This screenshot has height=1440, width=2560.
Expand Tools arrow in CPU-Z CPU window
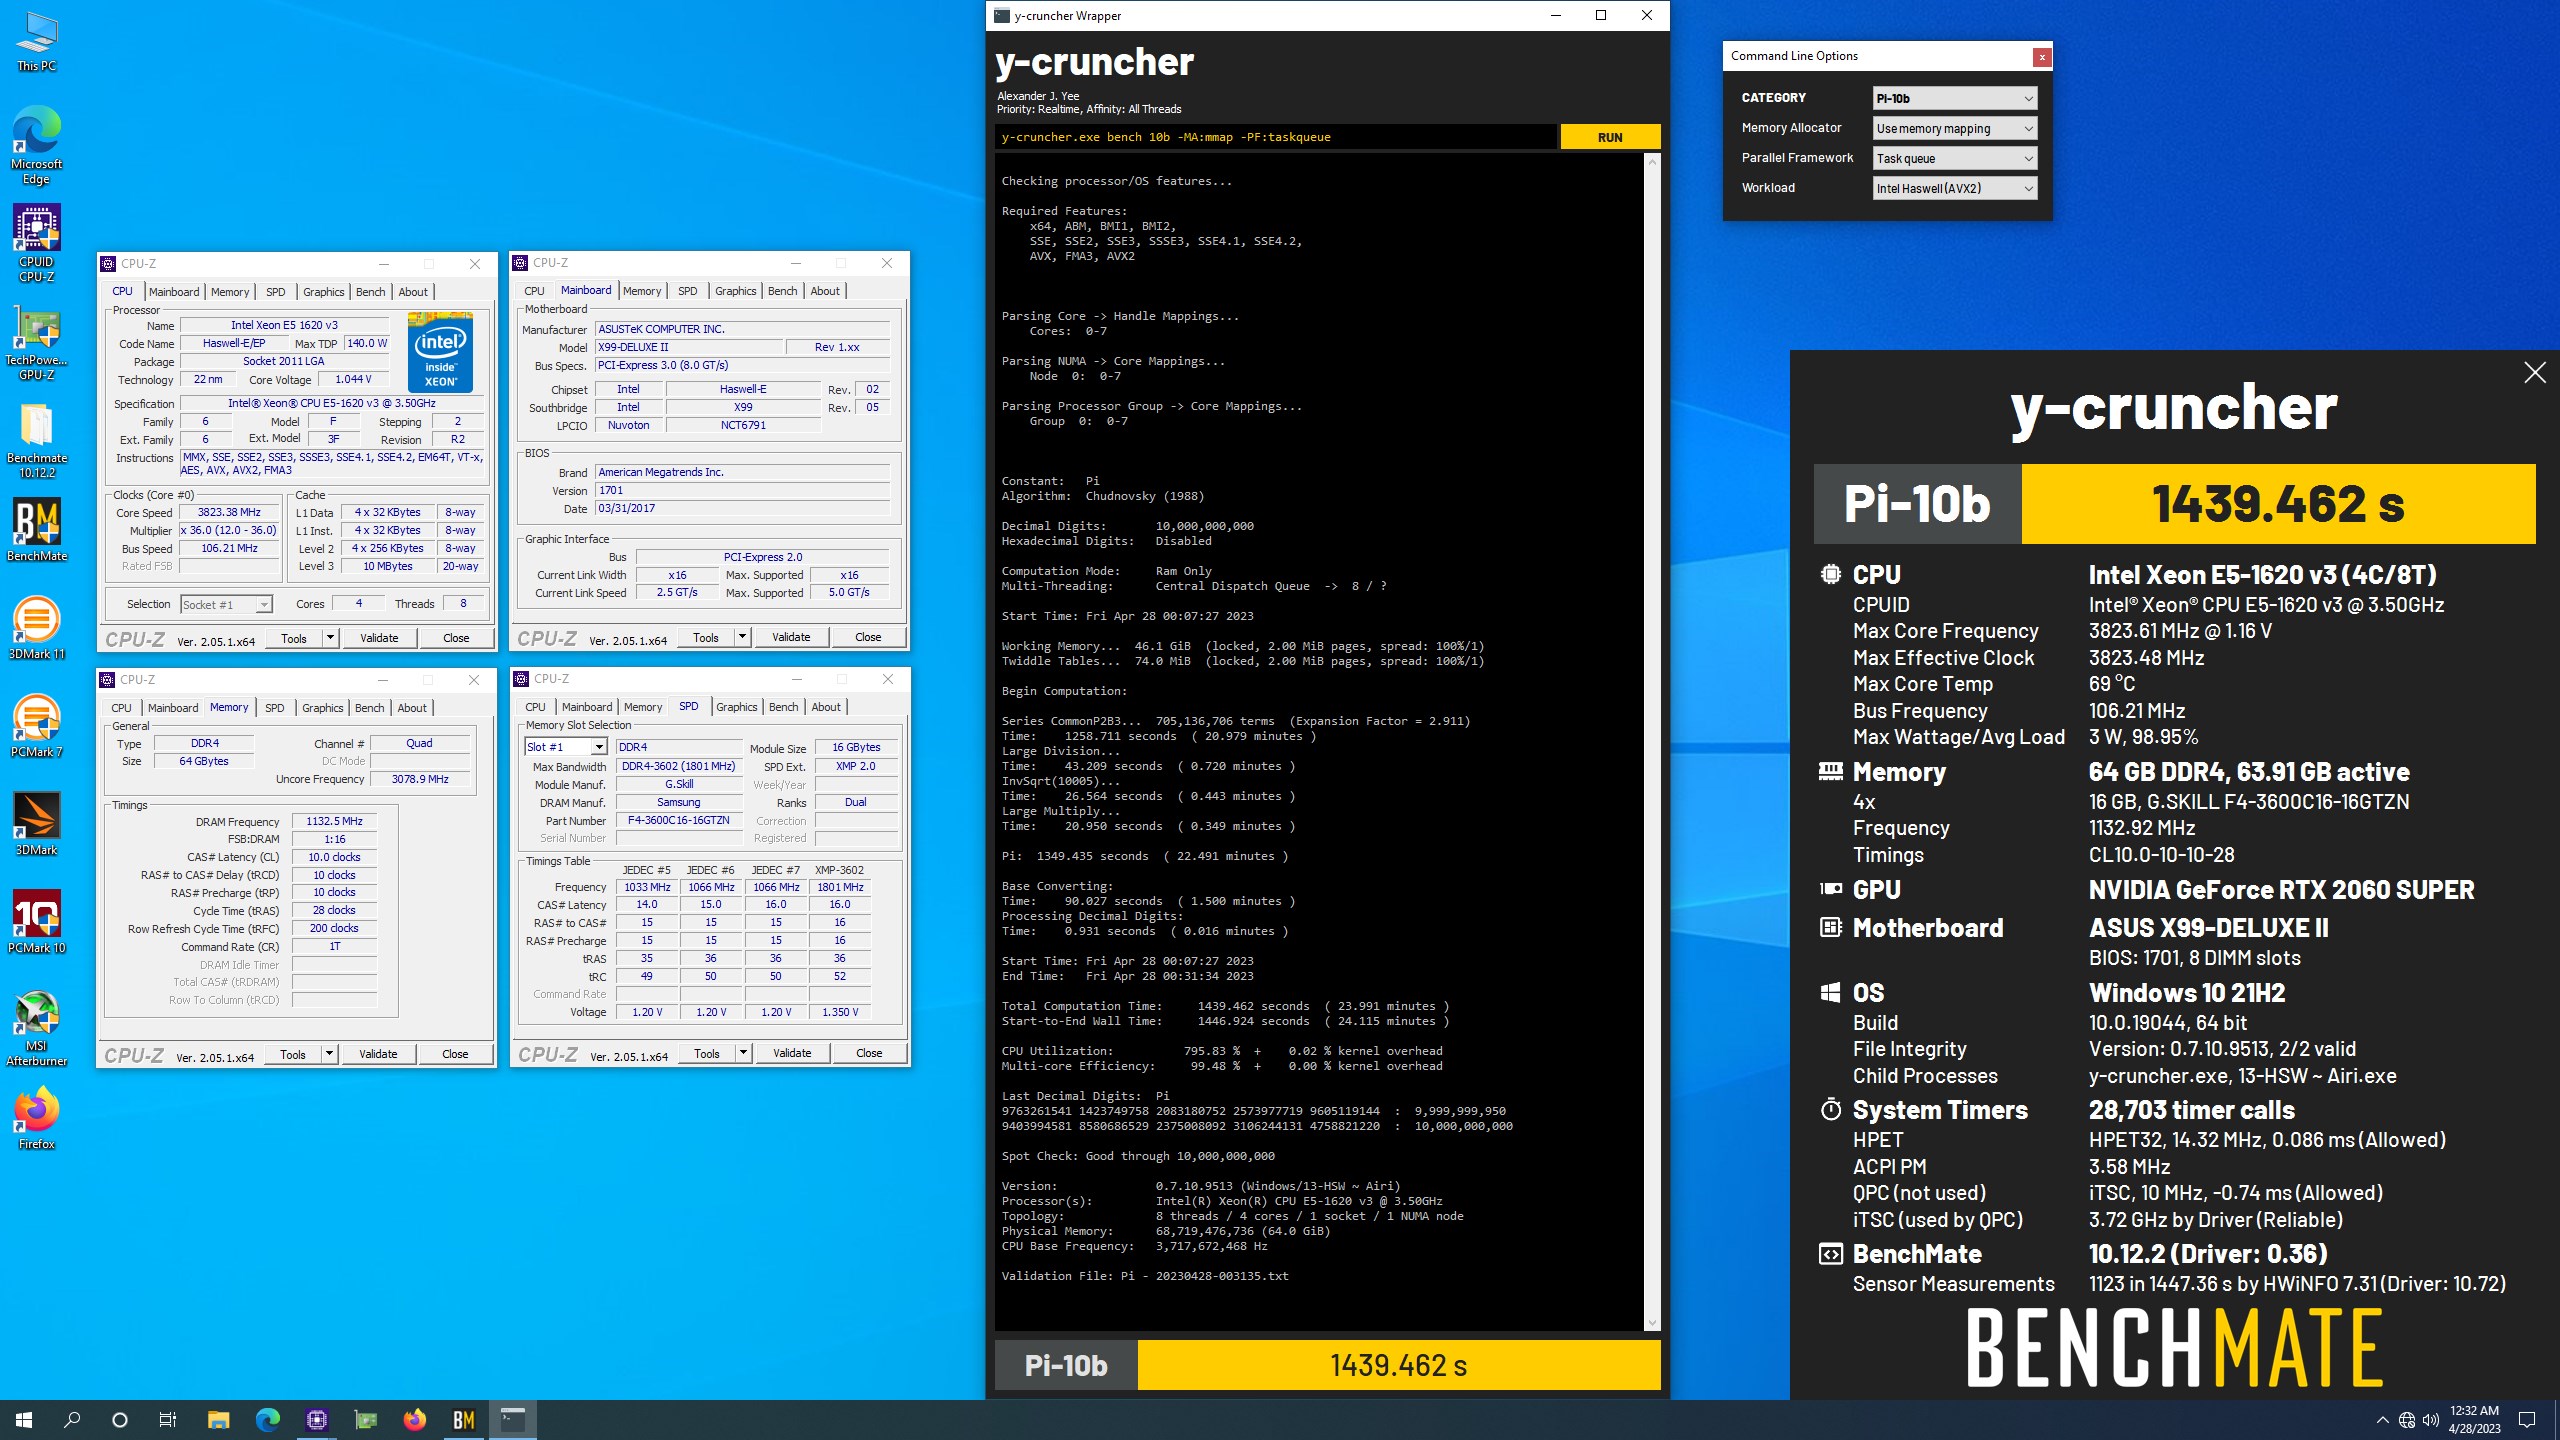click(330, 638)
